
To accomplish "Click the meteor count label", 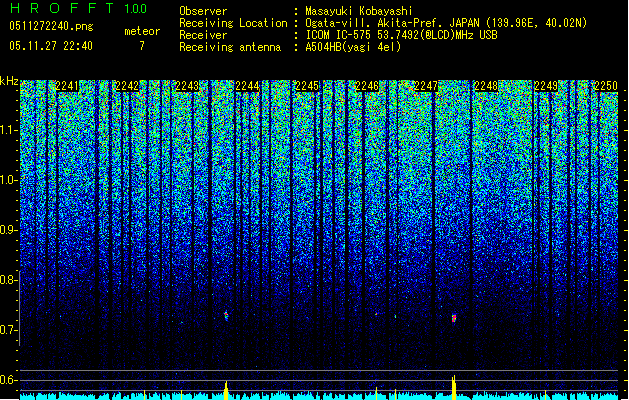I will [x=142, y=31].
